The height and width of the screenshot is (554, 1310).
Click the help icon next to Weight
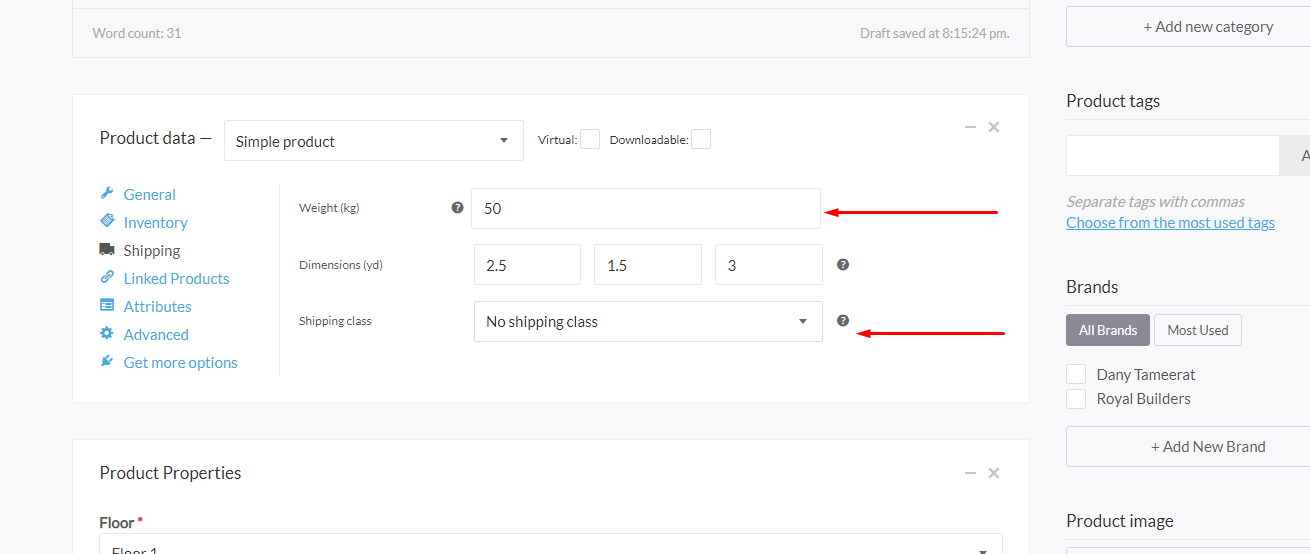(x=457, y=208)
